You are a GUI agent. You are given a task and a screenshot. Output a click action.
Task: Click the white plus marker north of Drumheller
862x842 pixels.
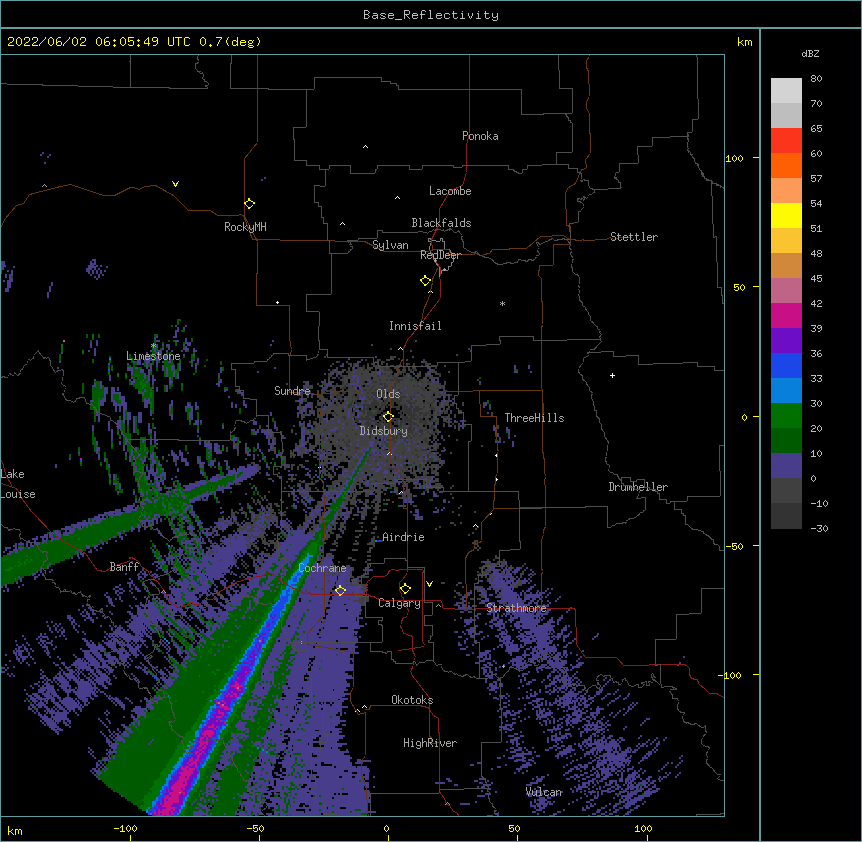pyautogui.click(x=612, y=376)
